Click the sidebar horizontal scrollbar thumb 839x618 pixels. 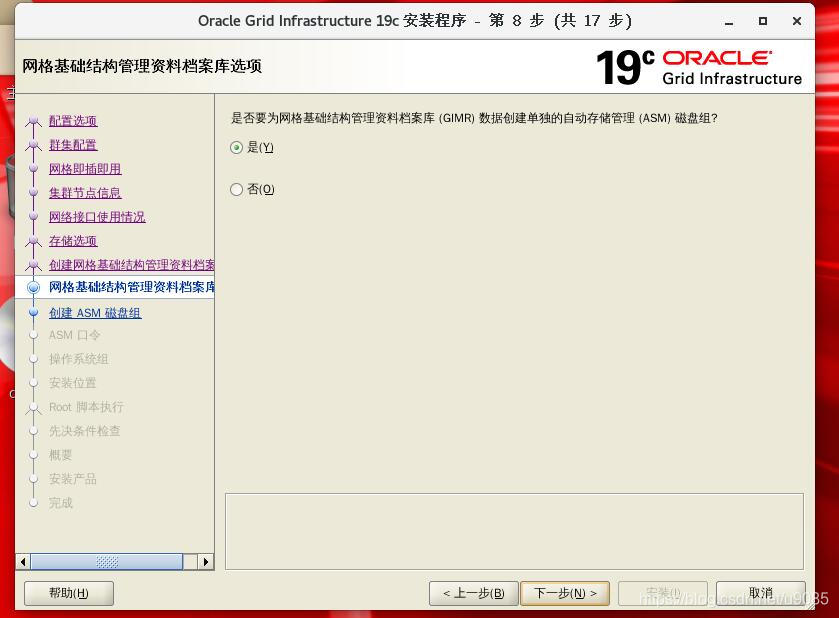point(107,562)
